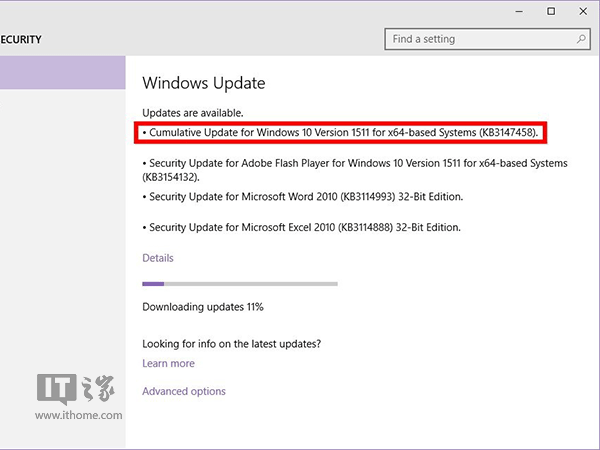
Task: Click the download progress bar
Action: tap(240, 284)
